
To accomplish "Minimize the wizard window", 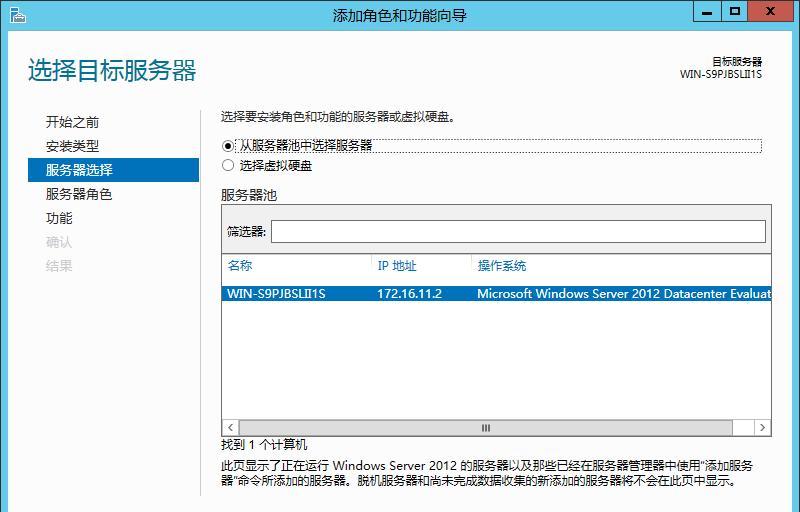I will (x=707, y=11).
